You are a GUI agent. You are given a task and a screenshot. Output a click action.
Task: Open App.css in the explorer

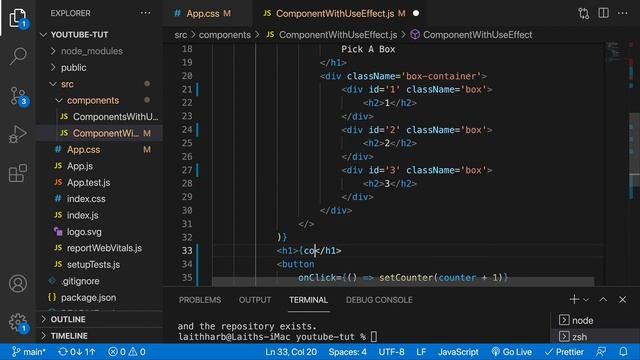click(99, 150)
